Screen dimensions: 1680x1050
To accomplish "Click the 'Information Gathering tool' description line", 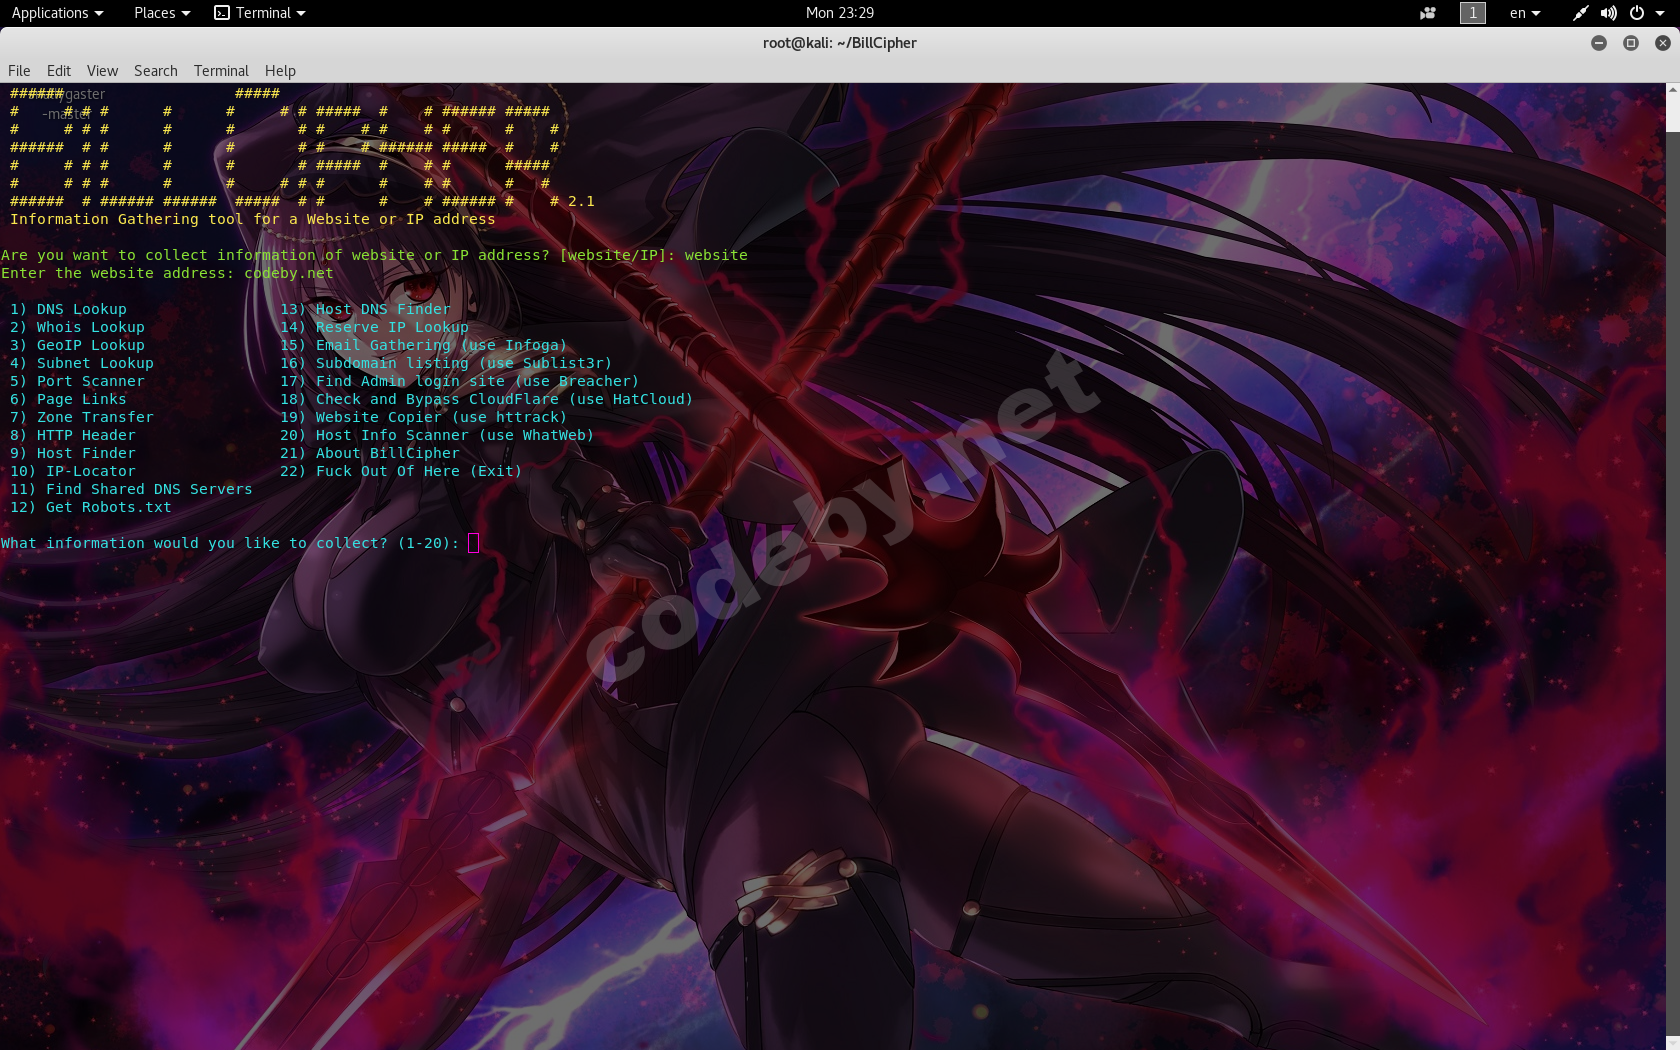I will click(253, 219).
